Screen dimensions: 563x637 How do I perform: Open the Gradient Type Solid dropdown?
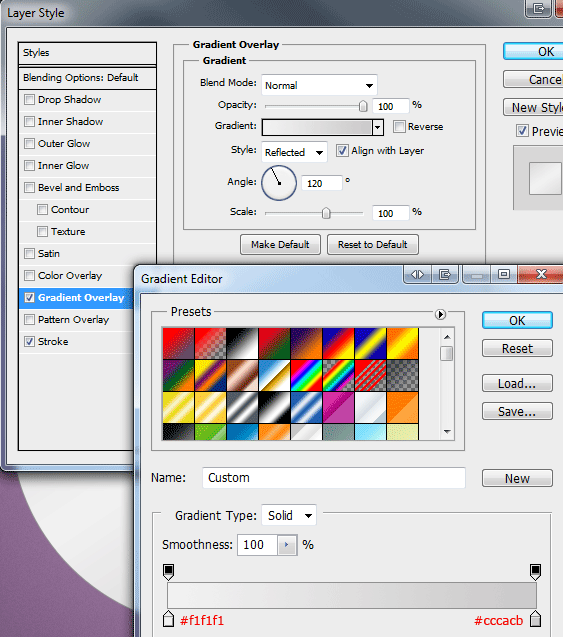(289, 515)
